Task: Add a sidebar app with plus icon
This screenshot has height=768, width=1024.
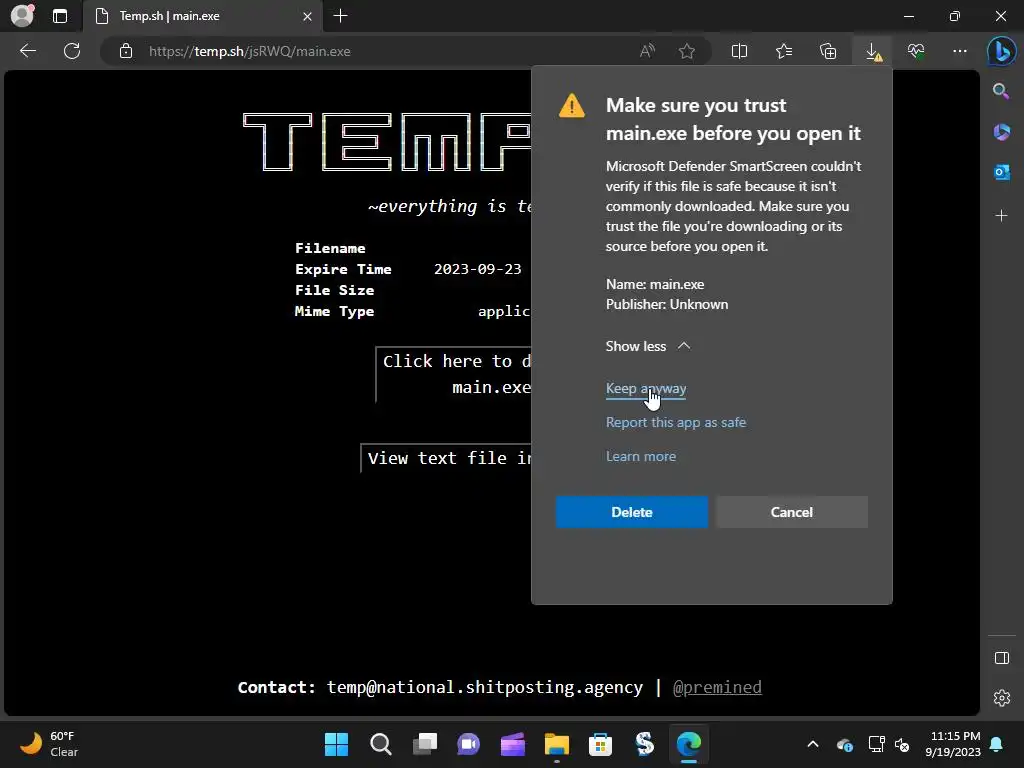Action: [x=1001, y=216]
